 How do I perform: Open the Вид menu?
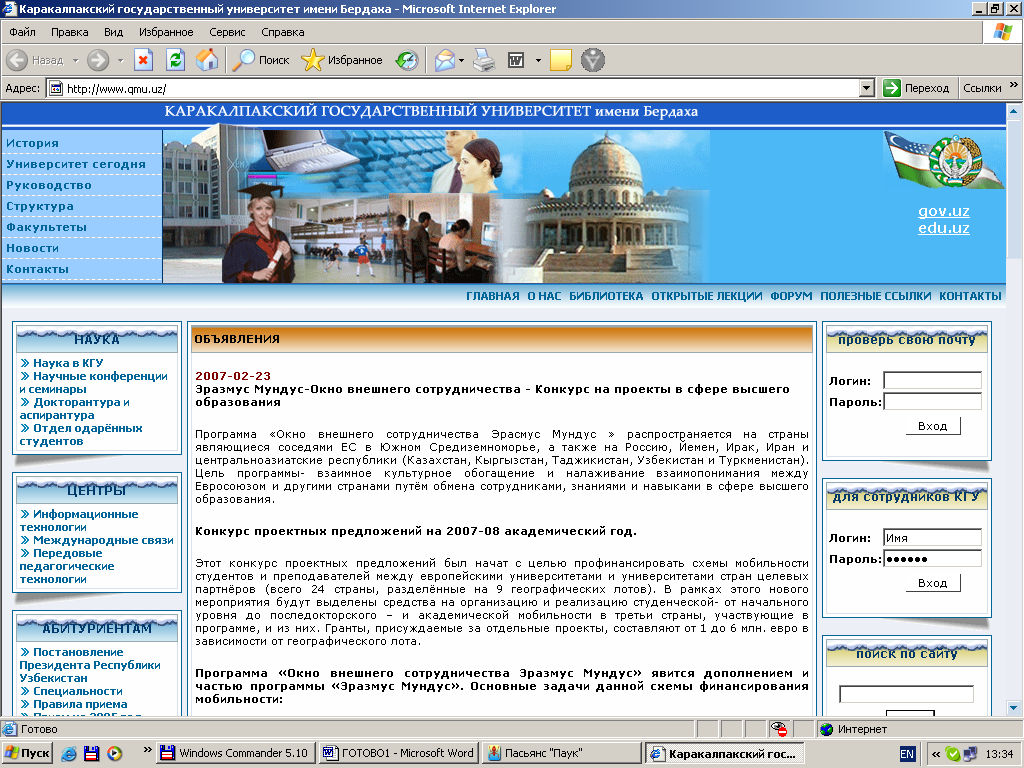(113, 32)
